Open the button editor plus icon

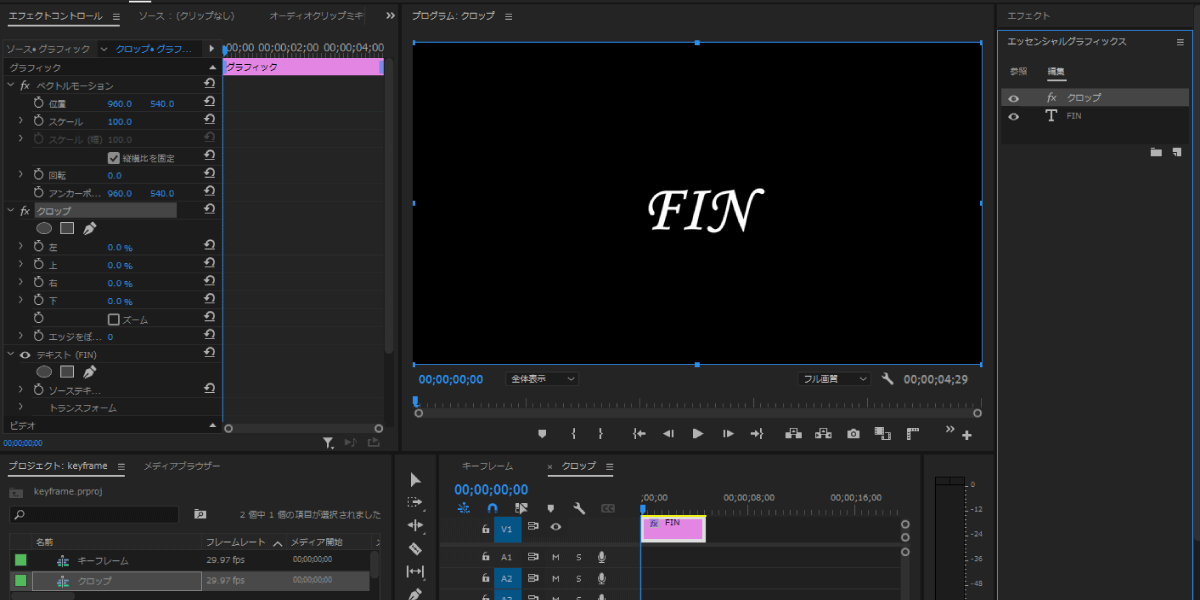[967, 436]
